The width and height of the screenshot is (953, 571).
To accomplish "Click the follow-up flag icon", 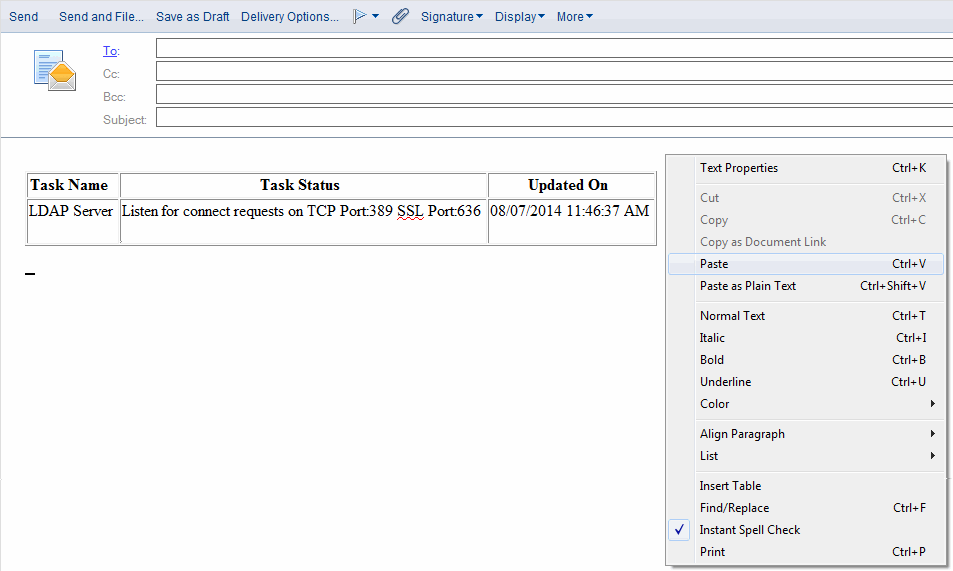I will point(360,17).
